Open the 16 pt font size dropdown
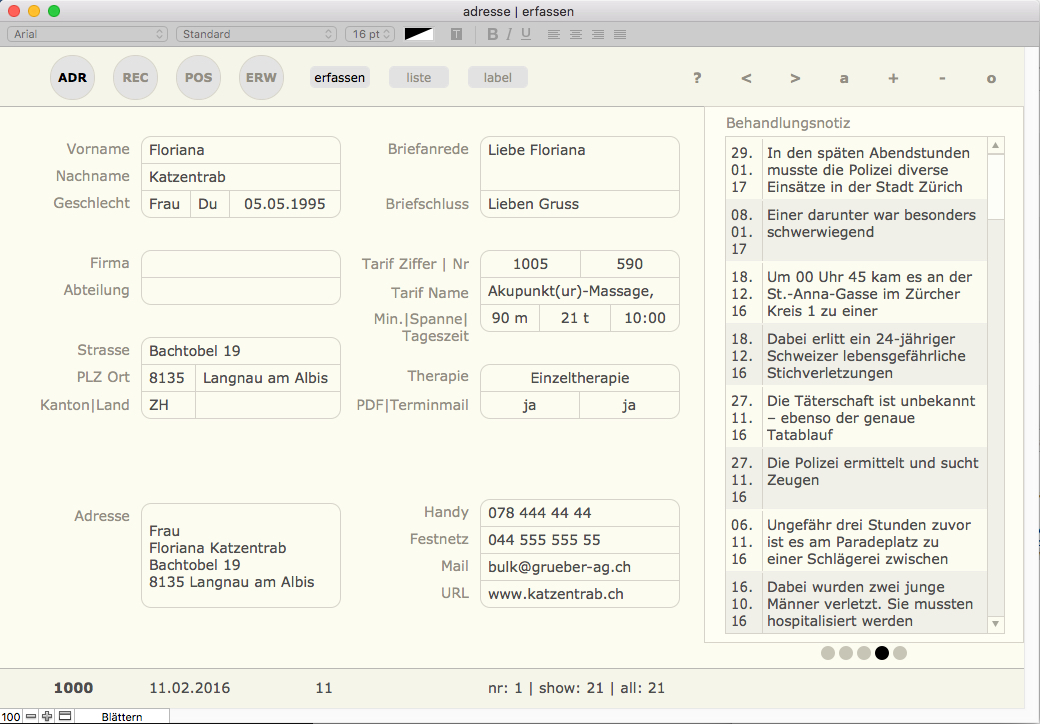This screenshot has width=1040, height=724. pos(370,34)
